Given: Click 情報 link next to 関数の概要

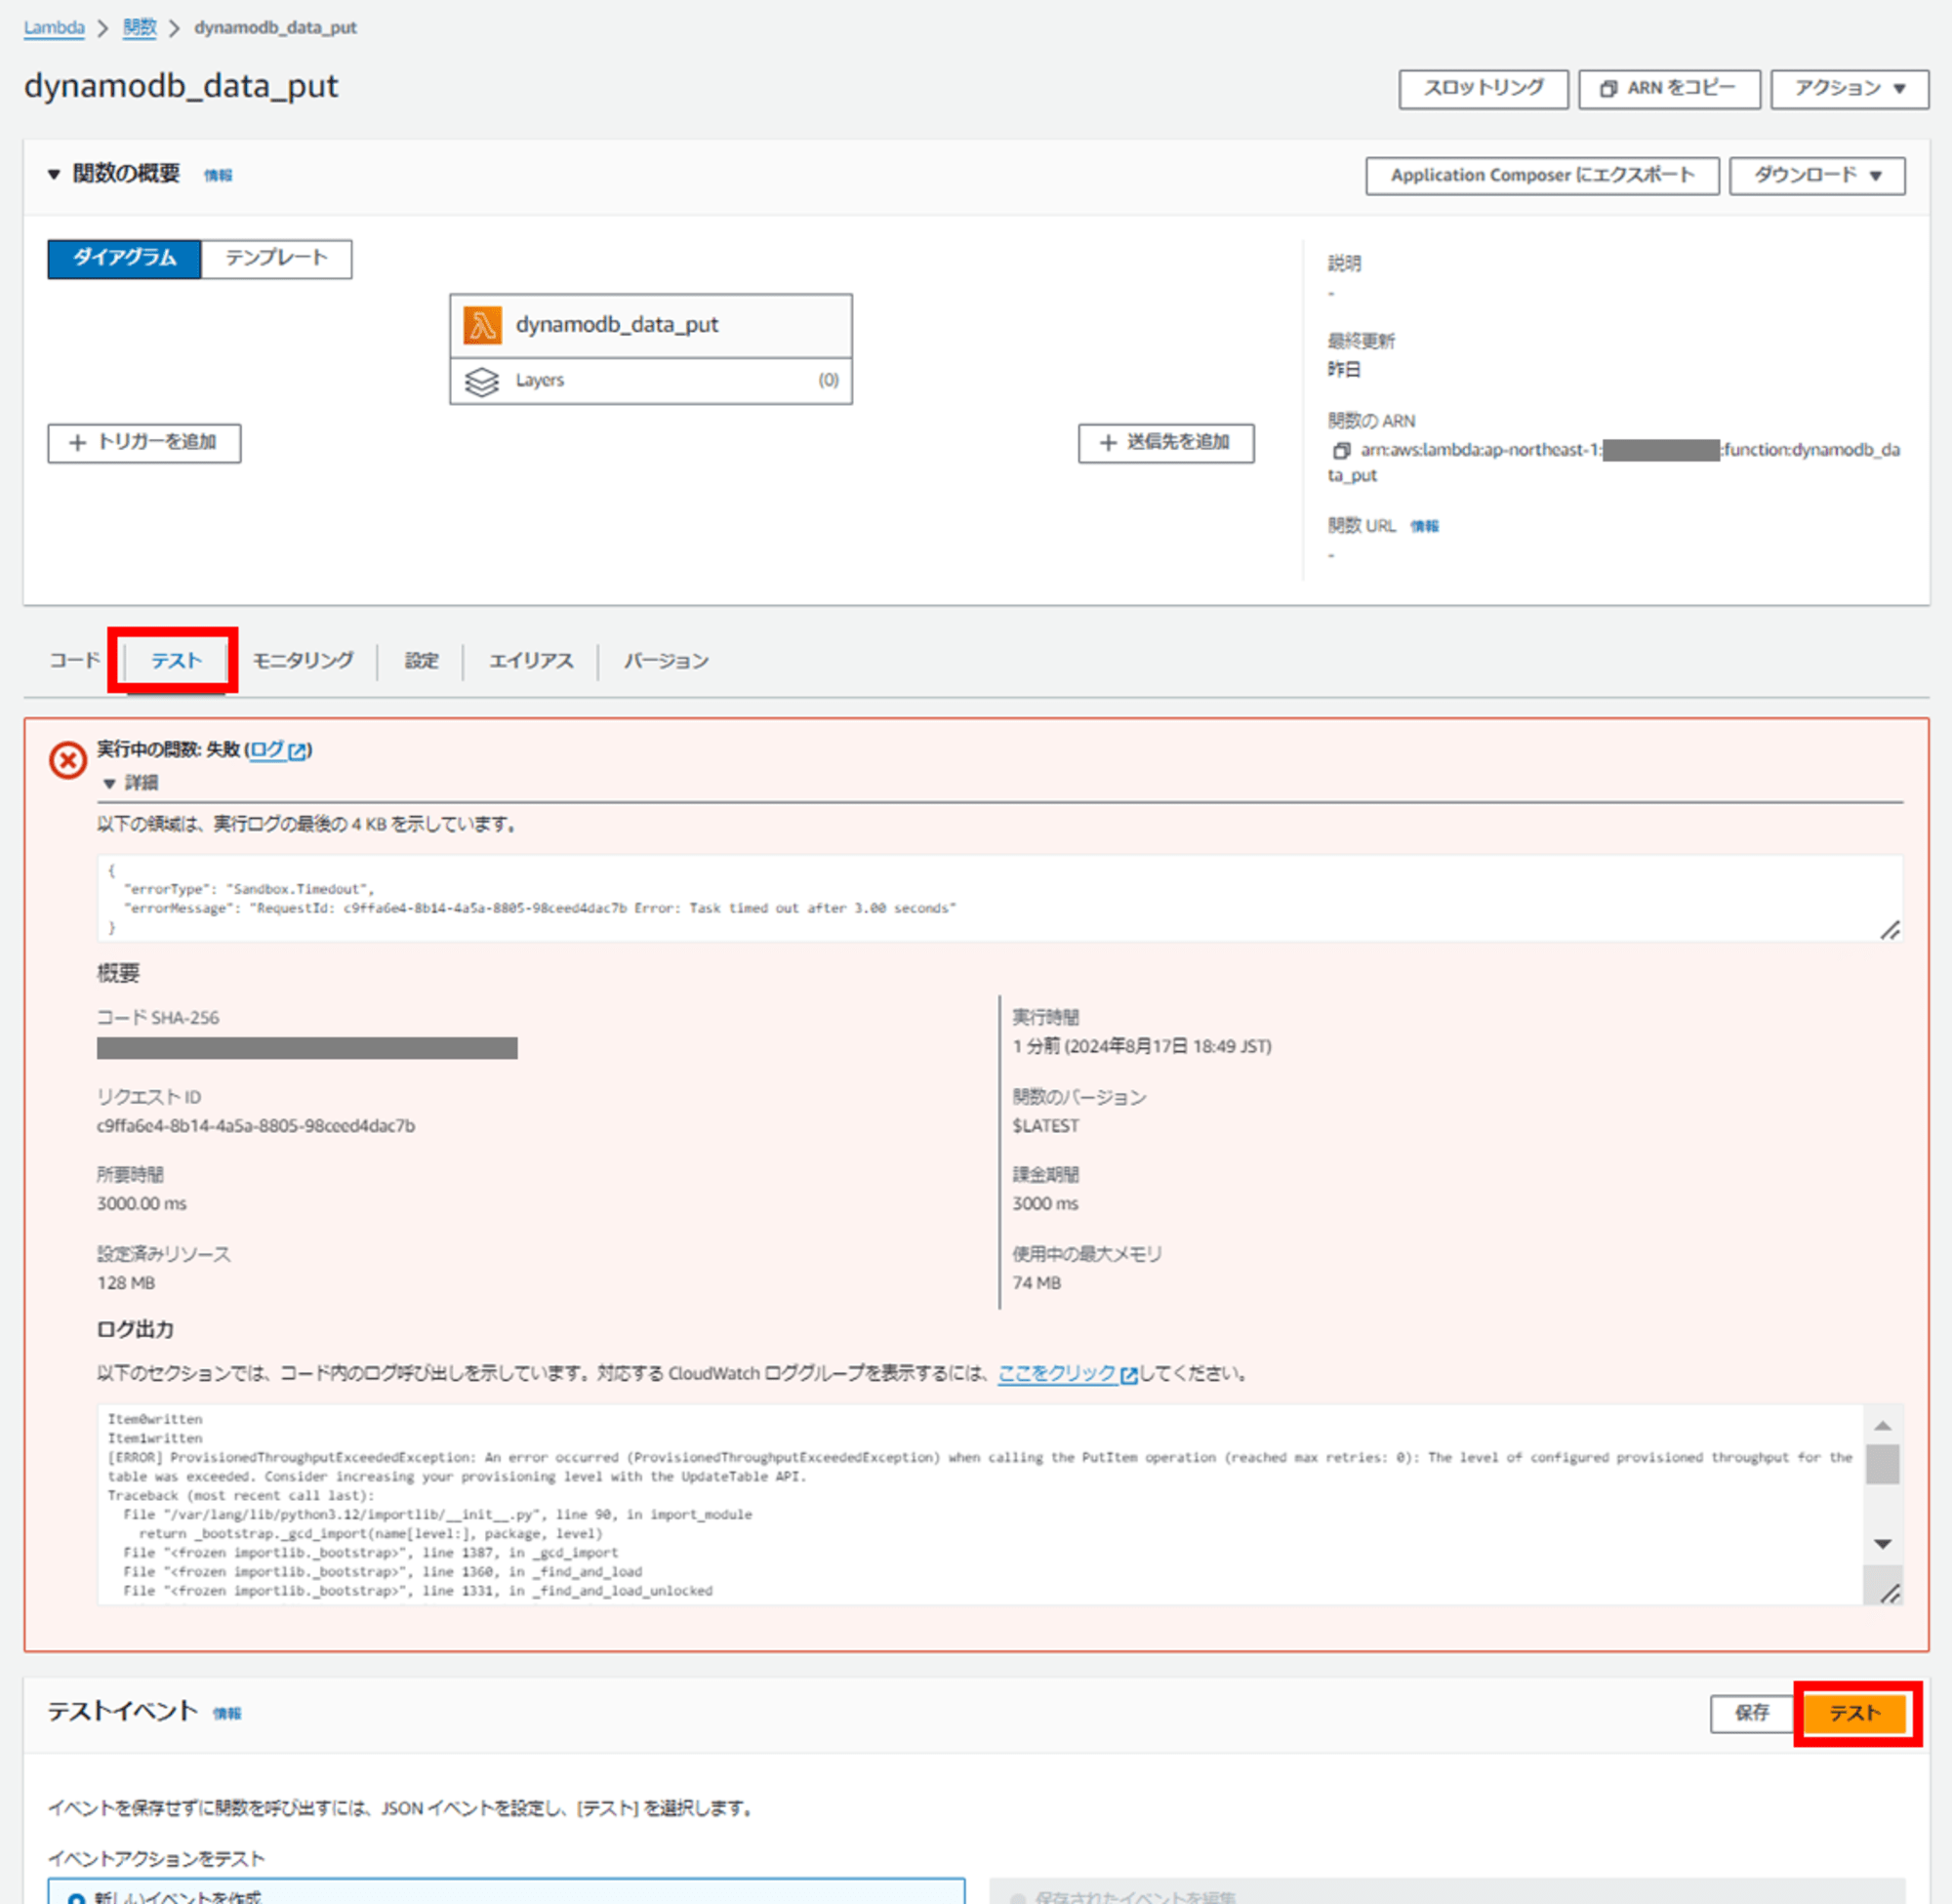Looking at the screenshot, I should [x=218, y=175].
